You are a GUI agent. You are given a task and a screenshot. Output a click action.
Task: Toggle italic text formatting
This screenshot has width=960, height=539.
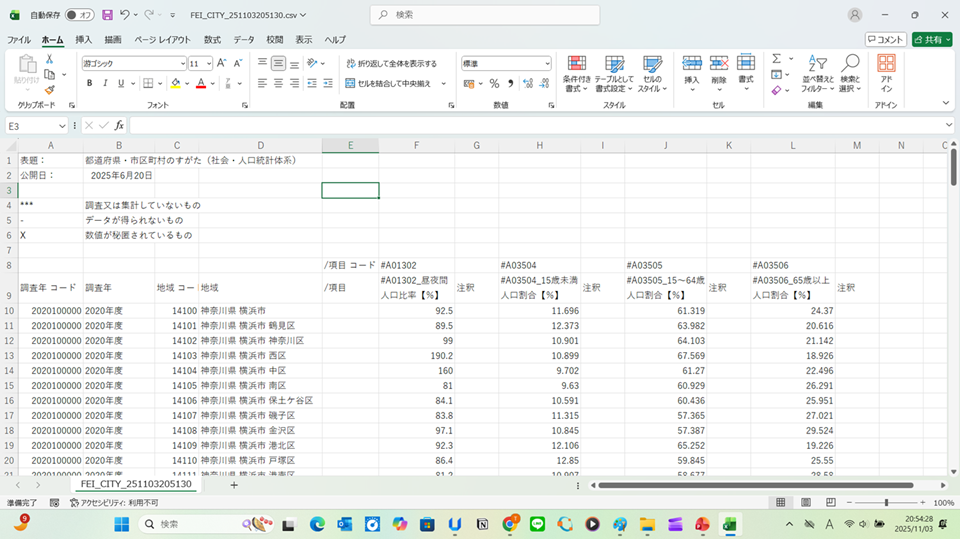click(104, 84)
